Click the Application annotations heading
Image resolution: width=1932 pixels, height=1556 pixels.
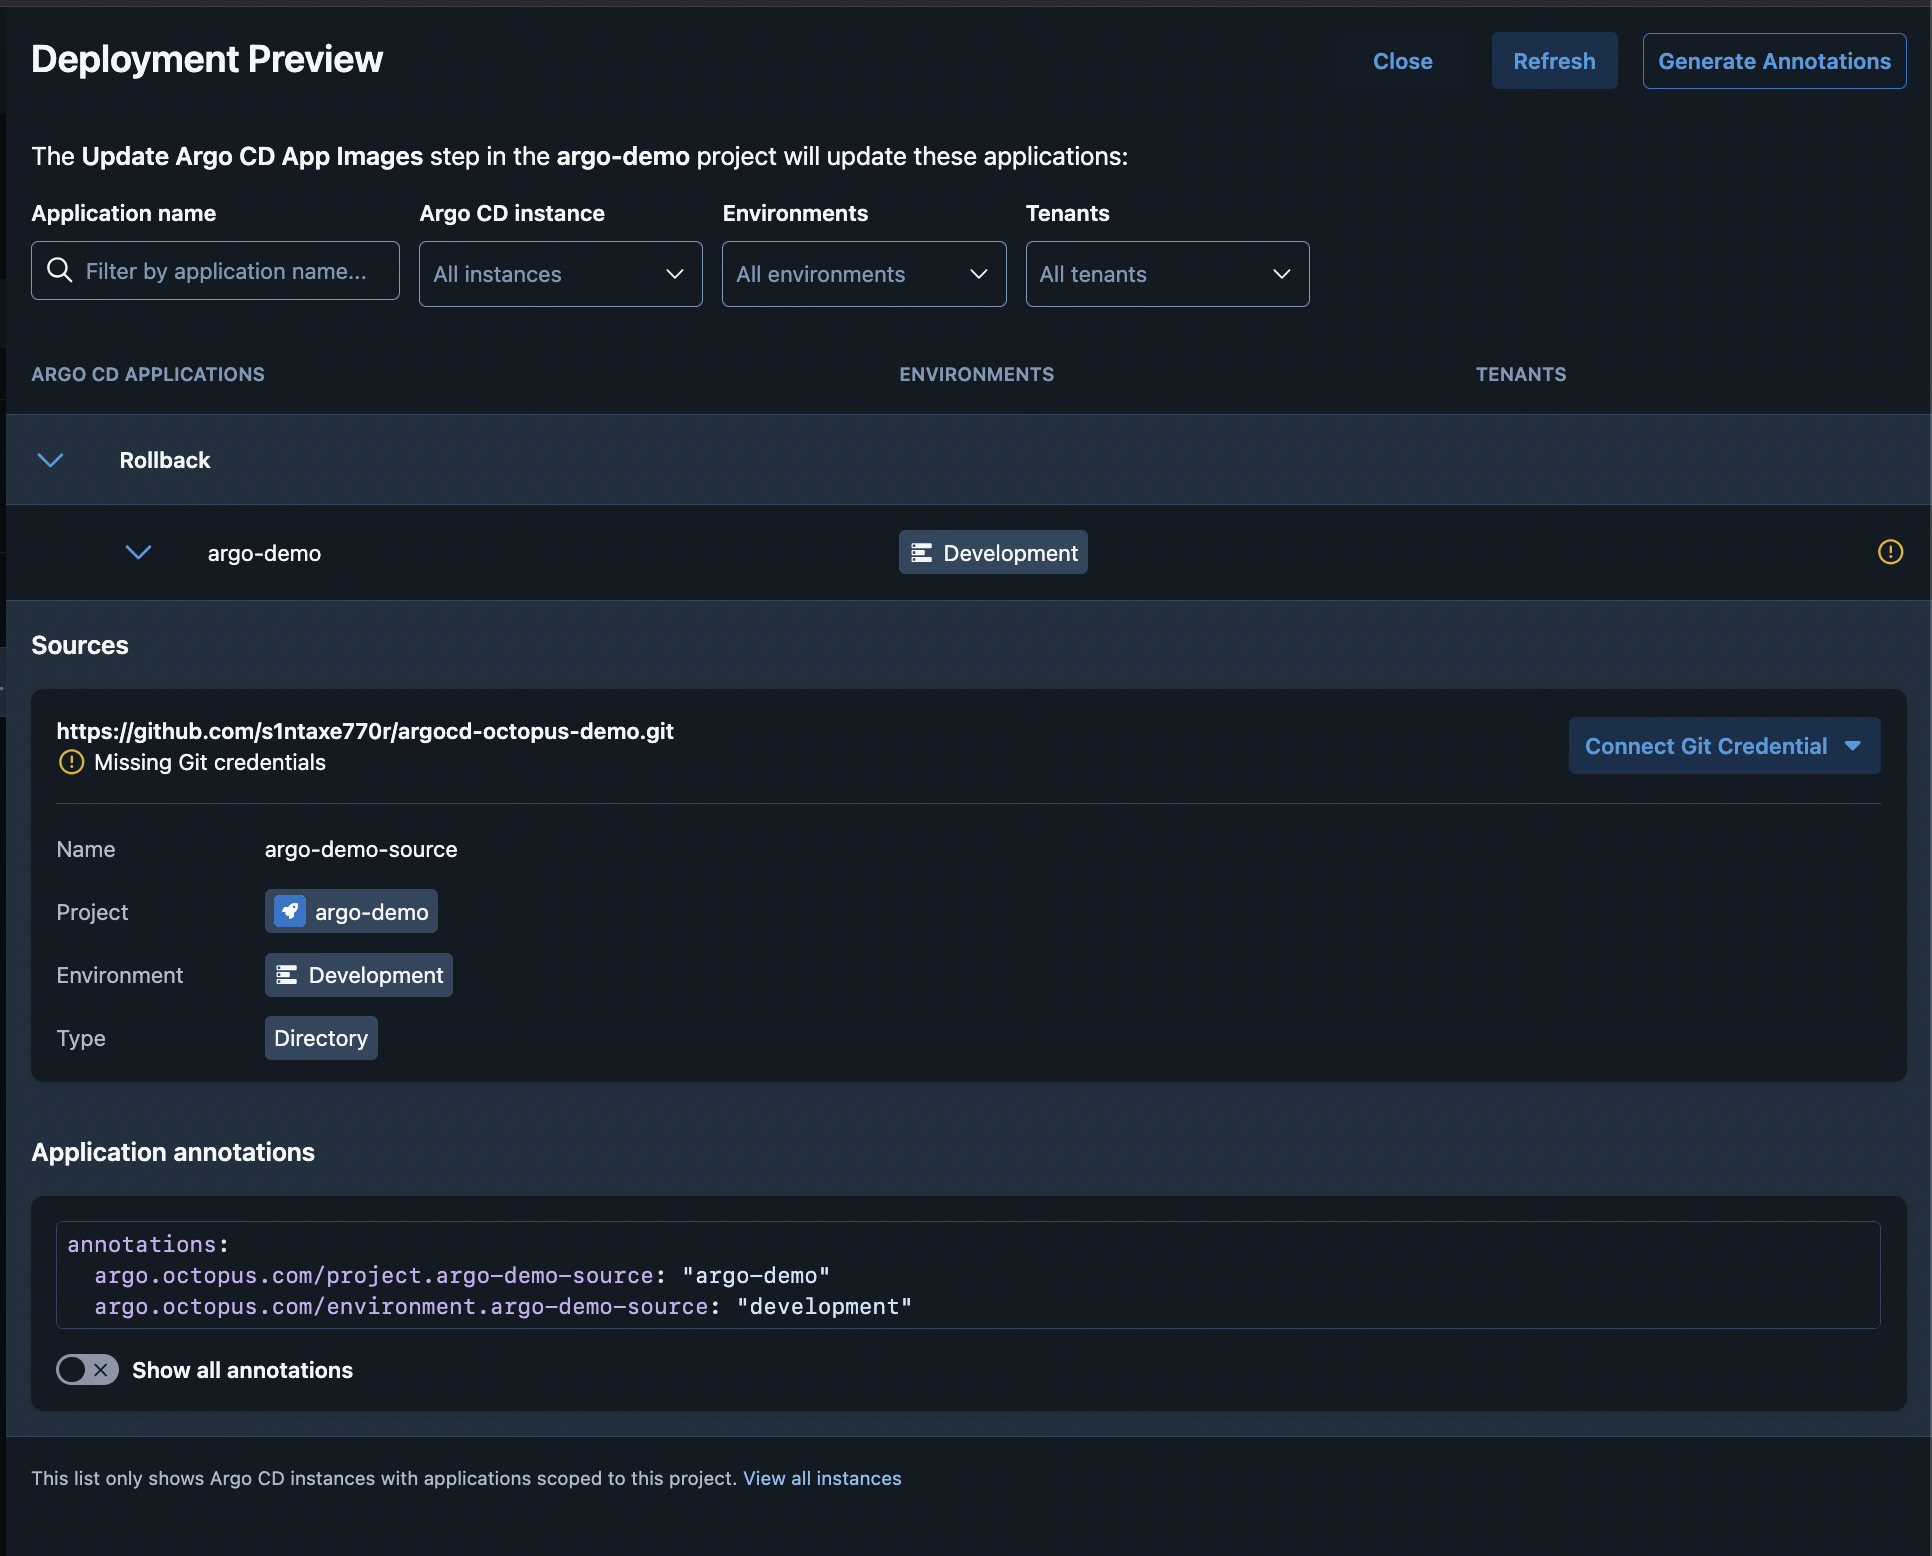173,1152
